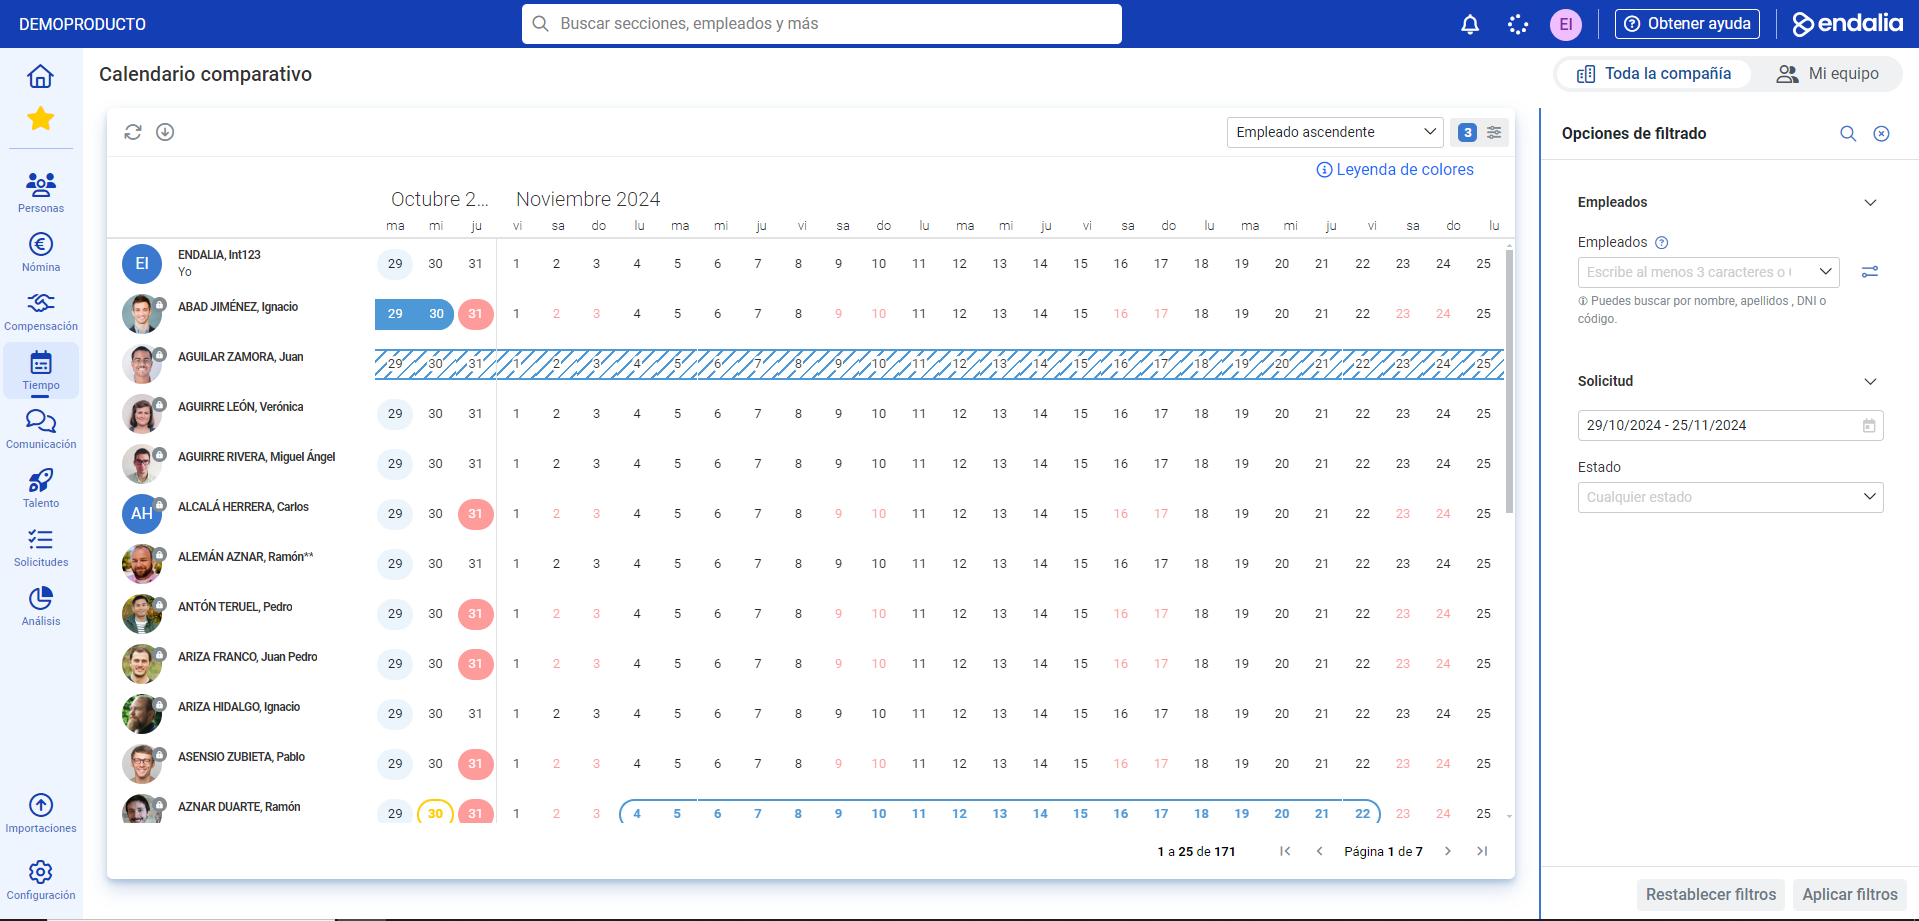Open the Cualquier estado dropdown
Viewport: 1919px width, 921px height.
tap(1730, 497)
